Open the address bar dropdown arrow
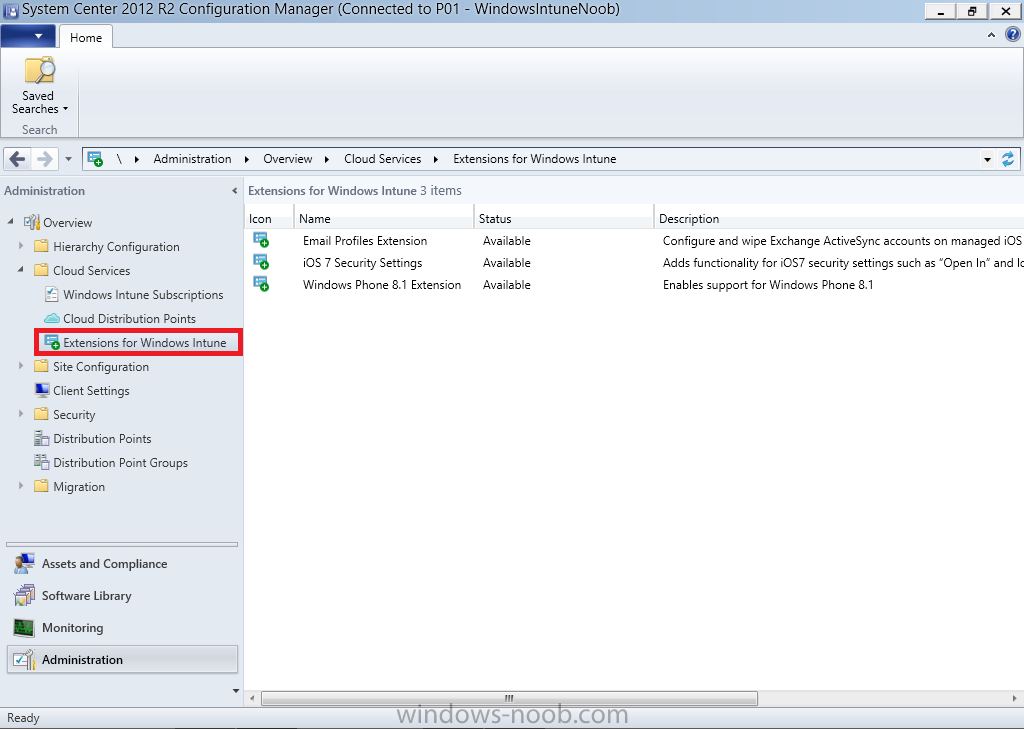Viewport: 1024px width, 729px height. coord(987,159)
